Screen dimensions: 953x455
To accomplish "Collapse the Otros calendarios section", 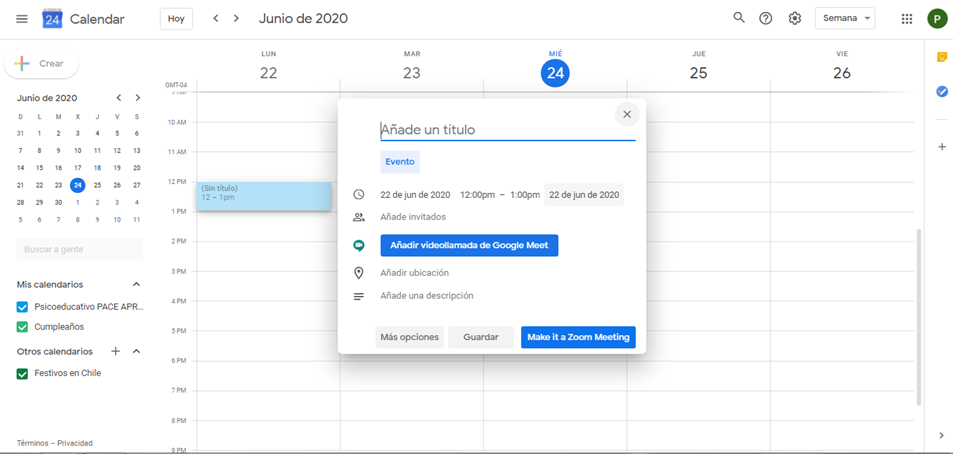I will pyautogui.click(x=137, y=351).
